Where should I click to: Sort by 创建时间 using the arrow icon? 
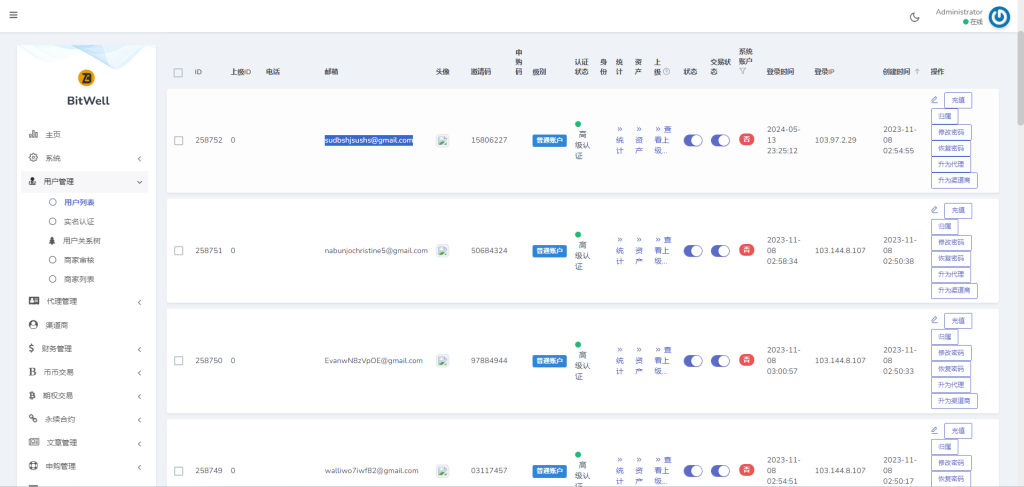tap(917, 72)
